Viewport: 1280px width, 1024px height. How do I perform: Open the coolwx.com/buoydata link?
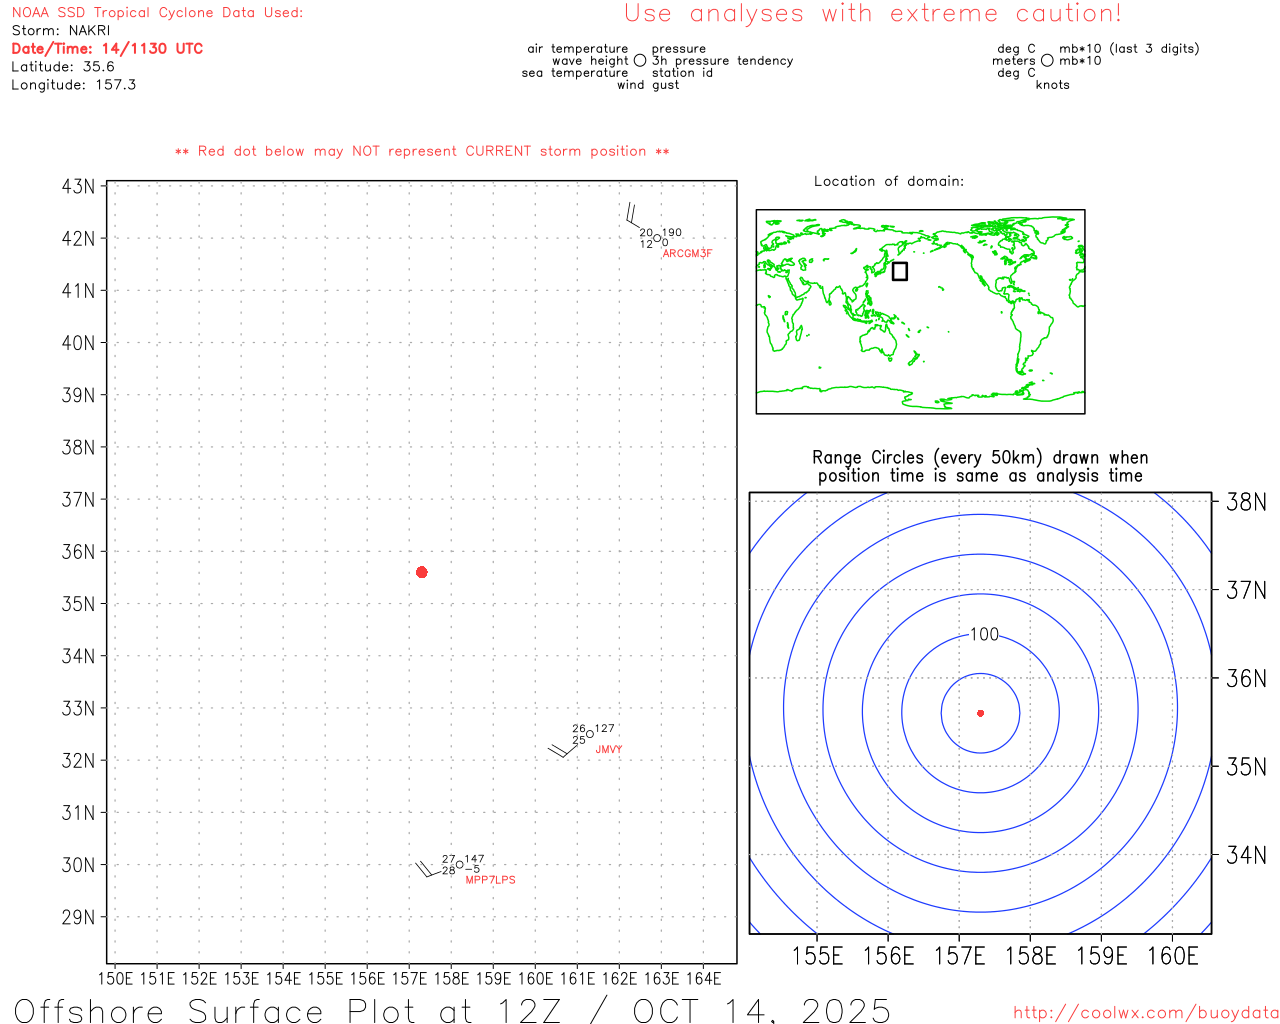point(1146,1012)
